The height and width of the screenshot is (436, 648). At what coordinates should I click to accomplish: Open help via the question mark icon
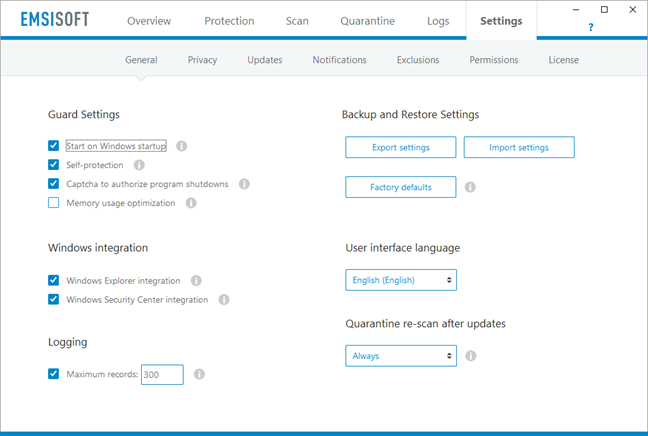(x=591, y=27)
